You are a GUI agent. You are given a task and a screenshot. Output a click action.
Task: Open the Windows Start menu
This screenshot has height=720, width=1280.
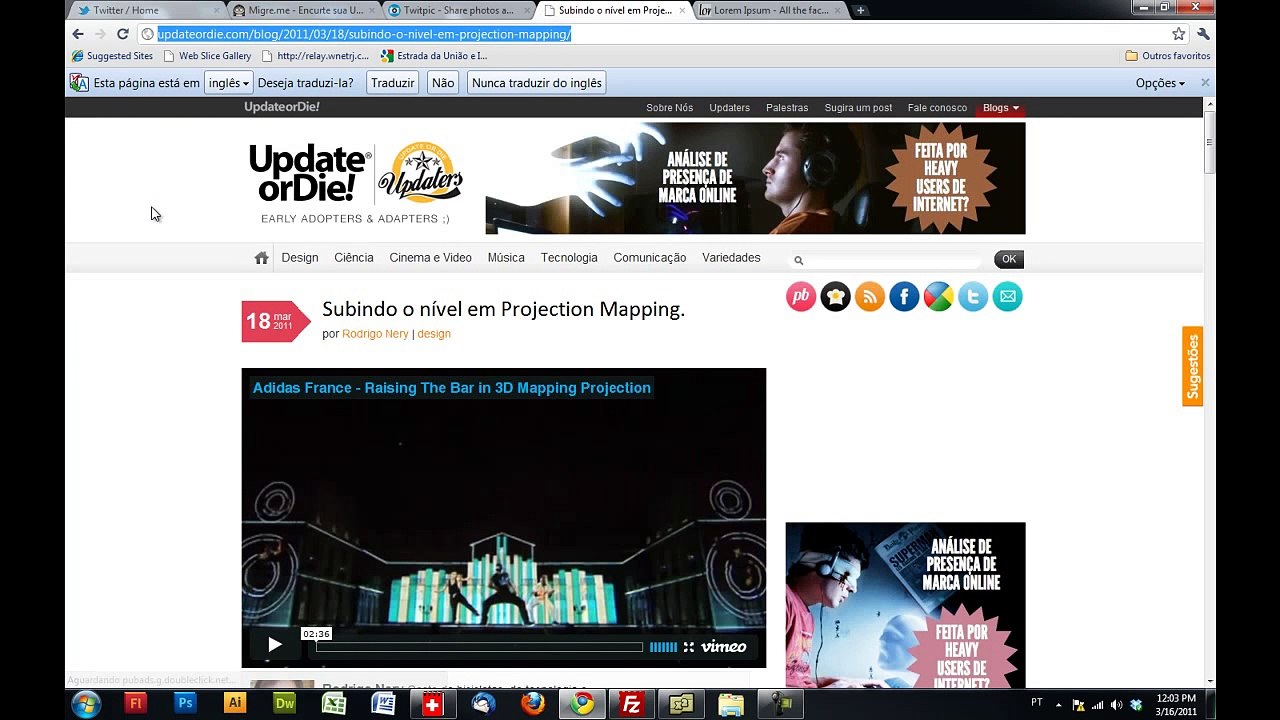point(86,704)
